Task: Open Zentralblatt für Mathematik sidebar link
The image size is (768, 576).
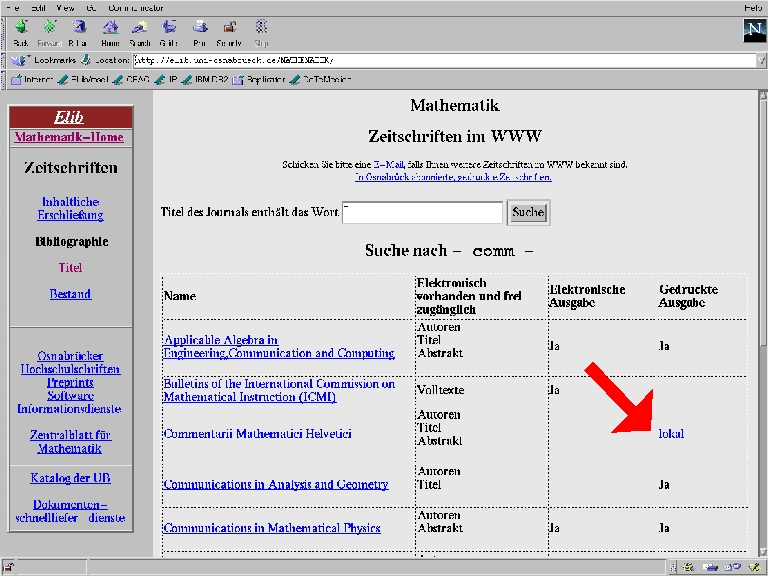Action: (70, 441)
